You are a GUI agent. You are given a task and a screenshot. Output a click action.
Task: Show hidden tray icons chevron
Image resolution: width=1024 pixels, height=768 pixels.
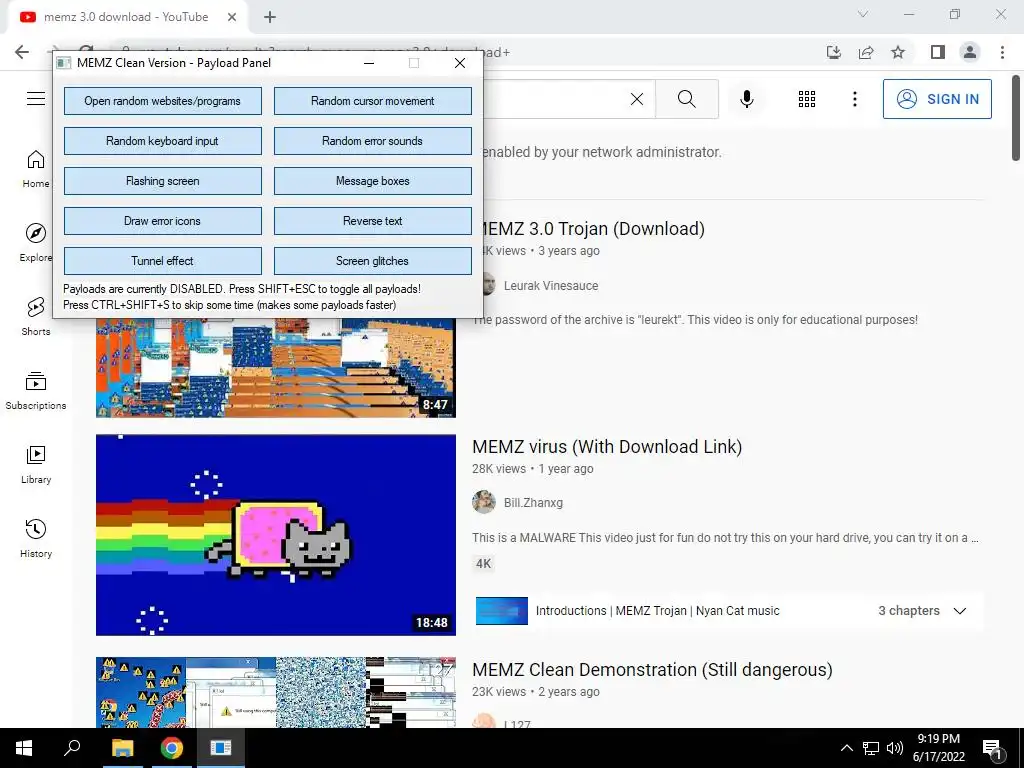point(846,748)
